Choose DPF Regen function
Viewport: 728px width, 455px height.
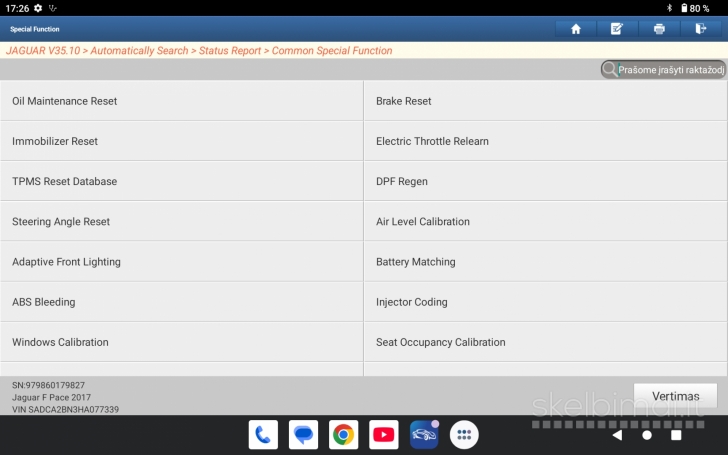[545, 182]
